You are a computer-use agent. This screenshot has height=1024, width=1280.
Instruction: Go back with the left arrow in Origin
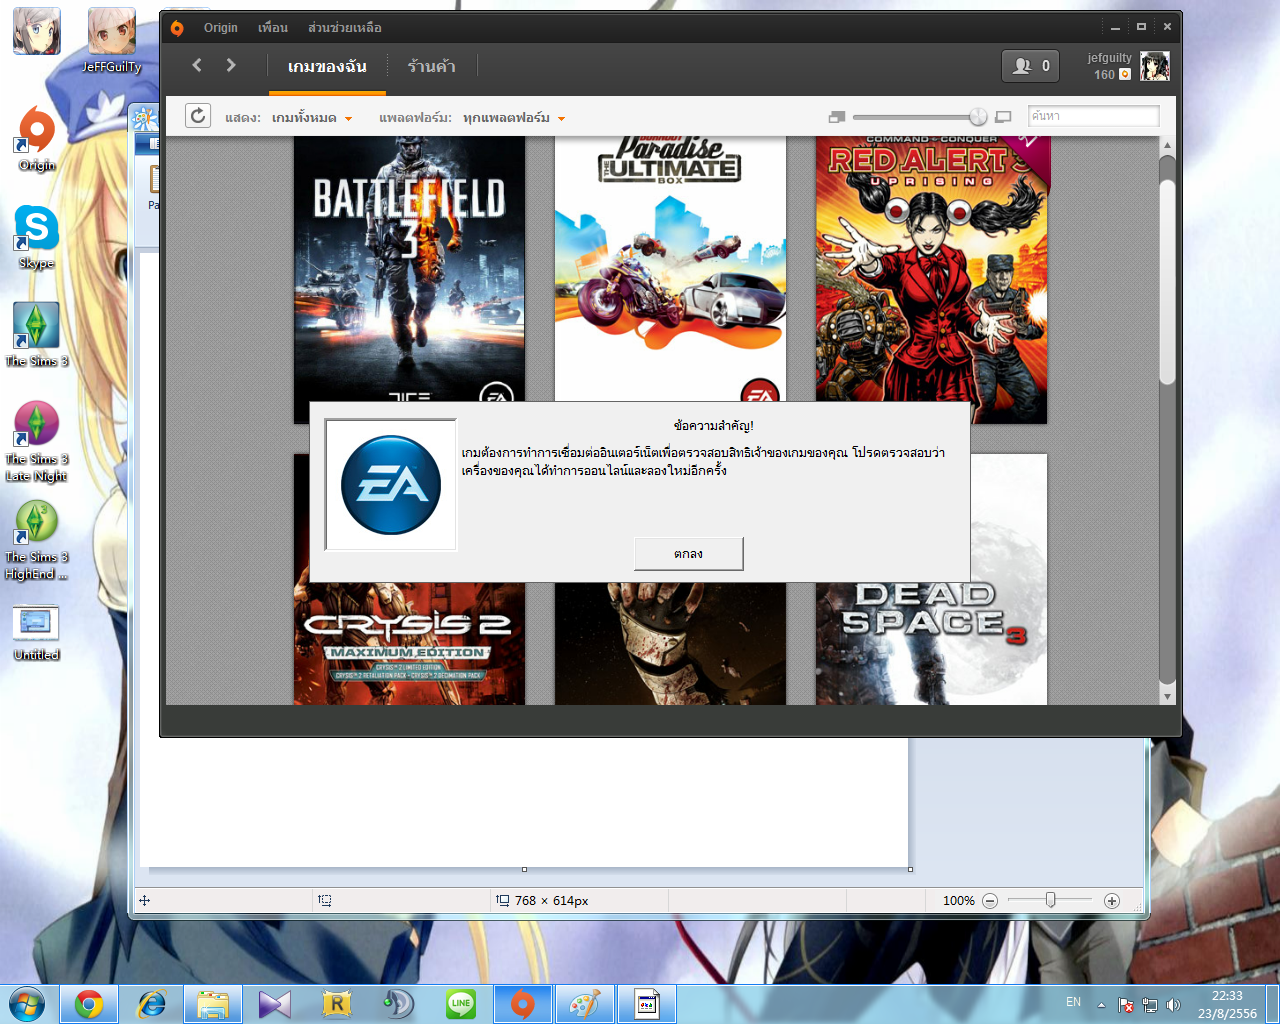point(197,65)
